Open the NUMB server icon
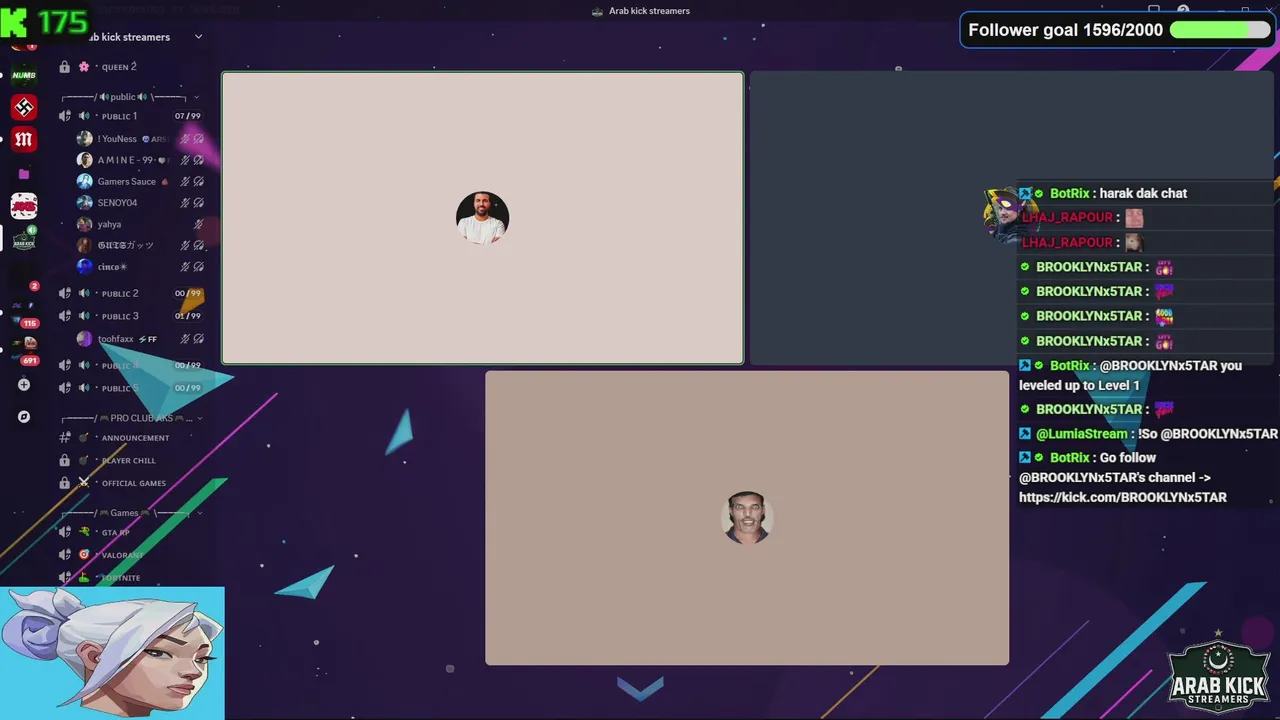 (x=24, y=75)
